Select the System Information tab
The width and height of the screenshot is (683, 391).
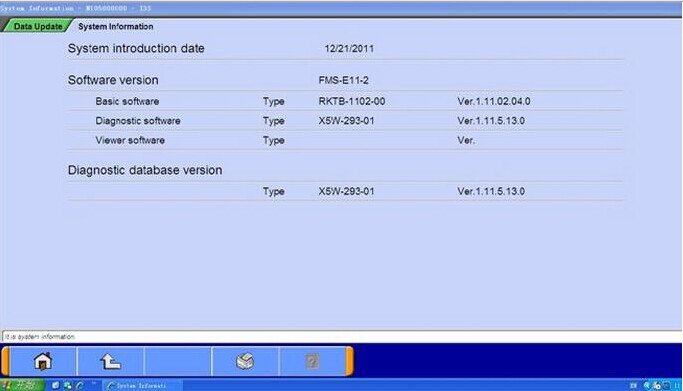coord(115,27)
